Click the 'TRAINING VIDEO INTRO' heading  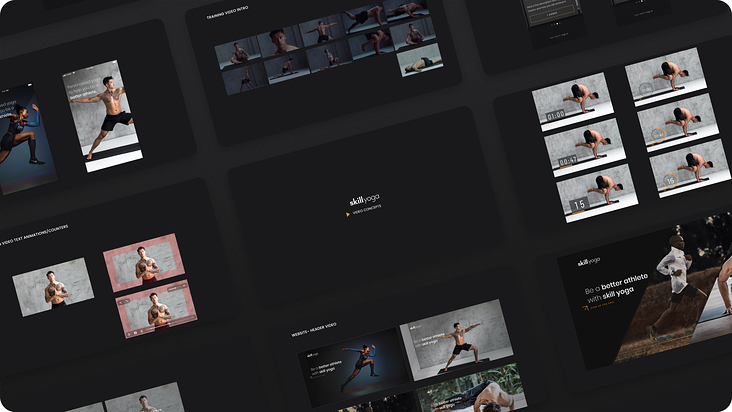[227, 13]
